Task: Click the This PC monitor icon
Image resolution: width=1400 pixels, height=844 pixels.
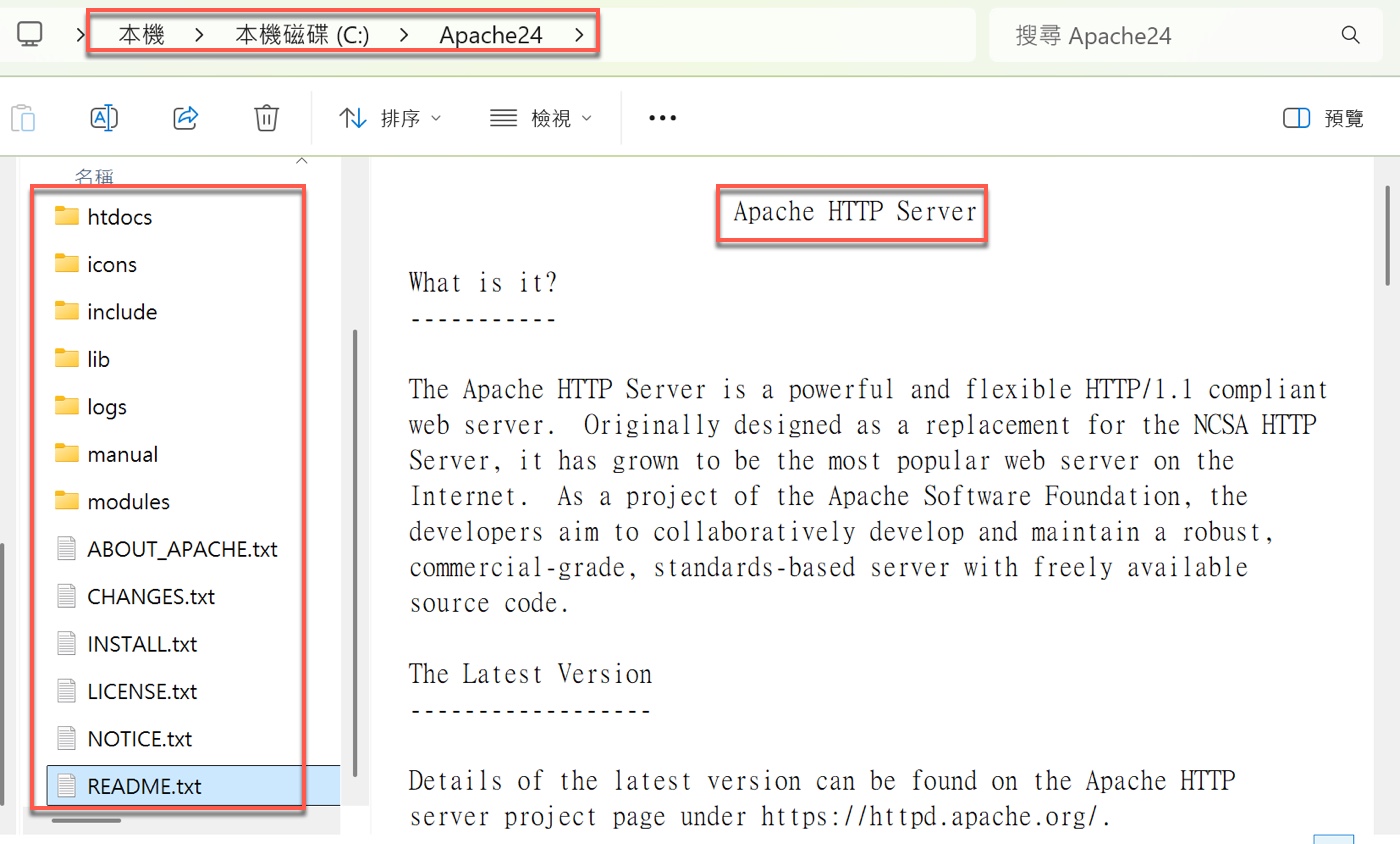Action: tap(30, 35)
